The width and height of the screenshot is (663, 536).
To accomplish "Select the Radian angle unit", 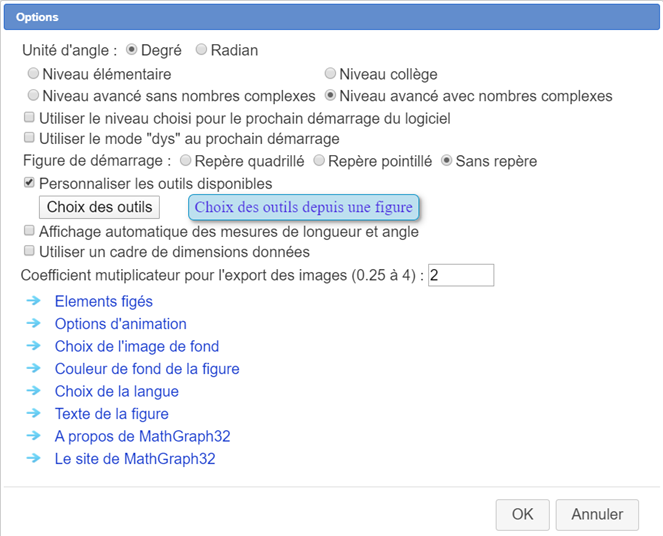I will pyautogui.click(x=201, y=49).
